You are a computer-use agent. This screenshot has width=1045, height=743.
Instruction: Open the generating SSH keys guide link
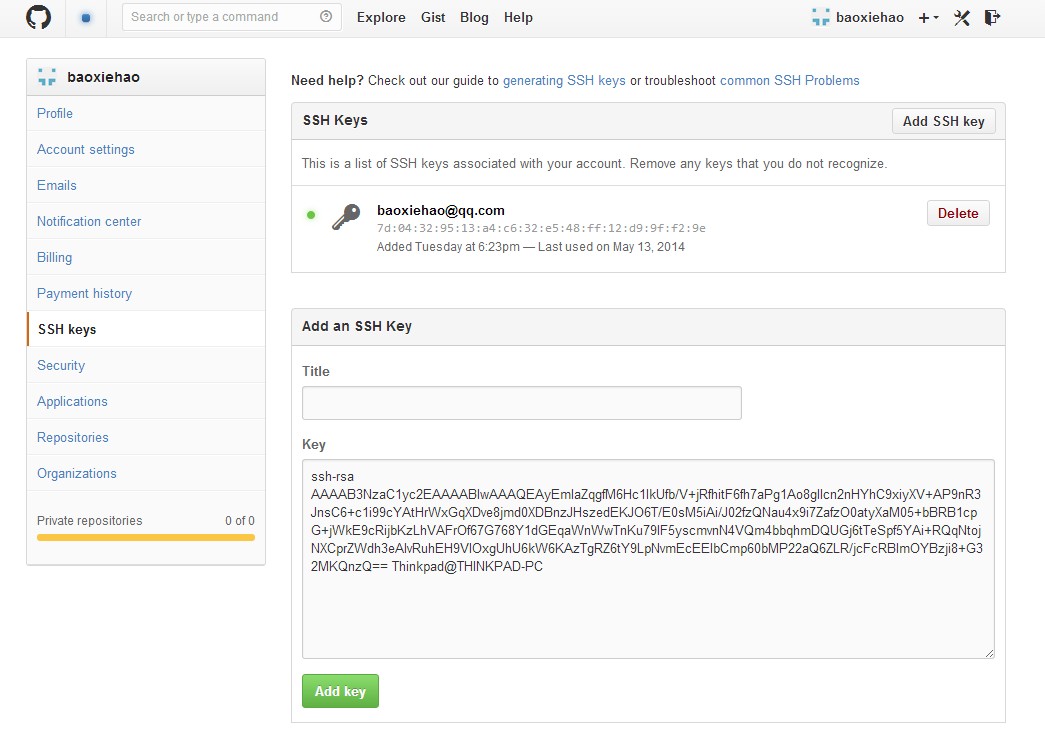(x=564, y=80)
